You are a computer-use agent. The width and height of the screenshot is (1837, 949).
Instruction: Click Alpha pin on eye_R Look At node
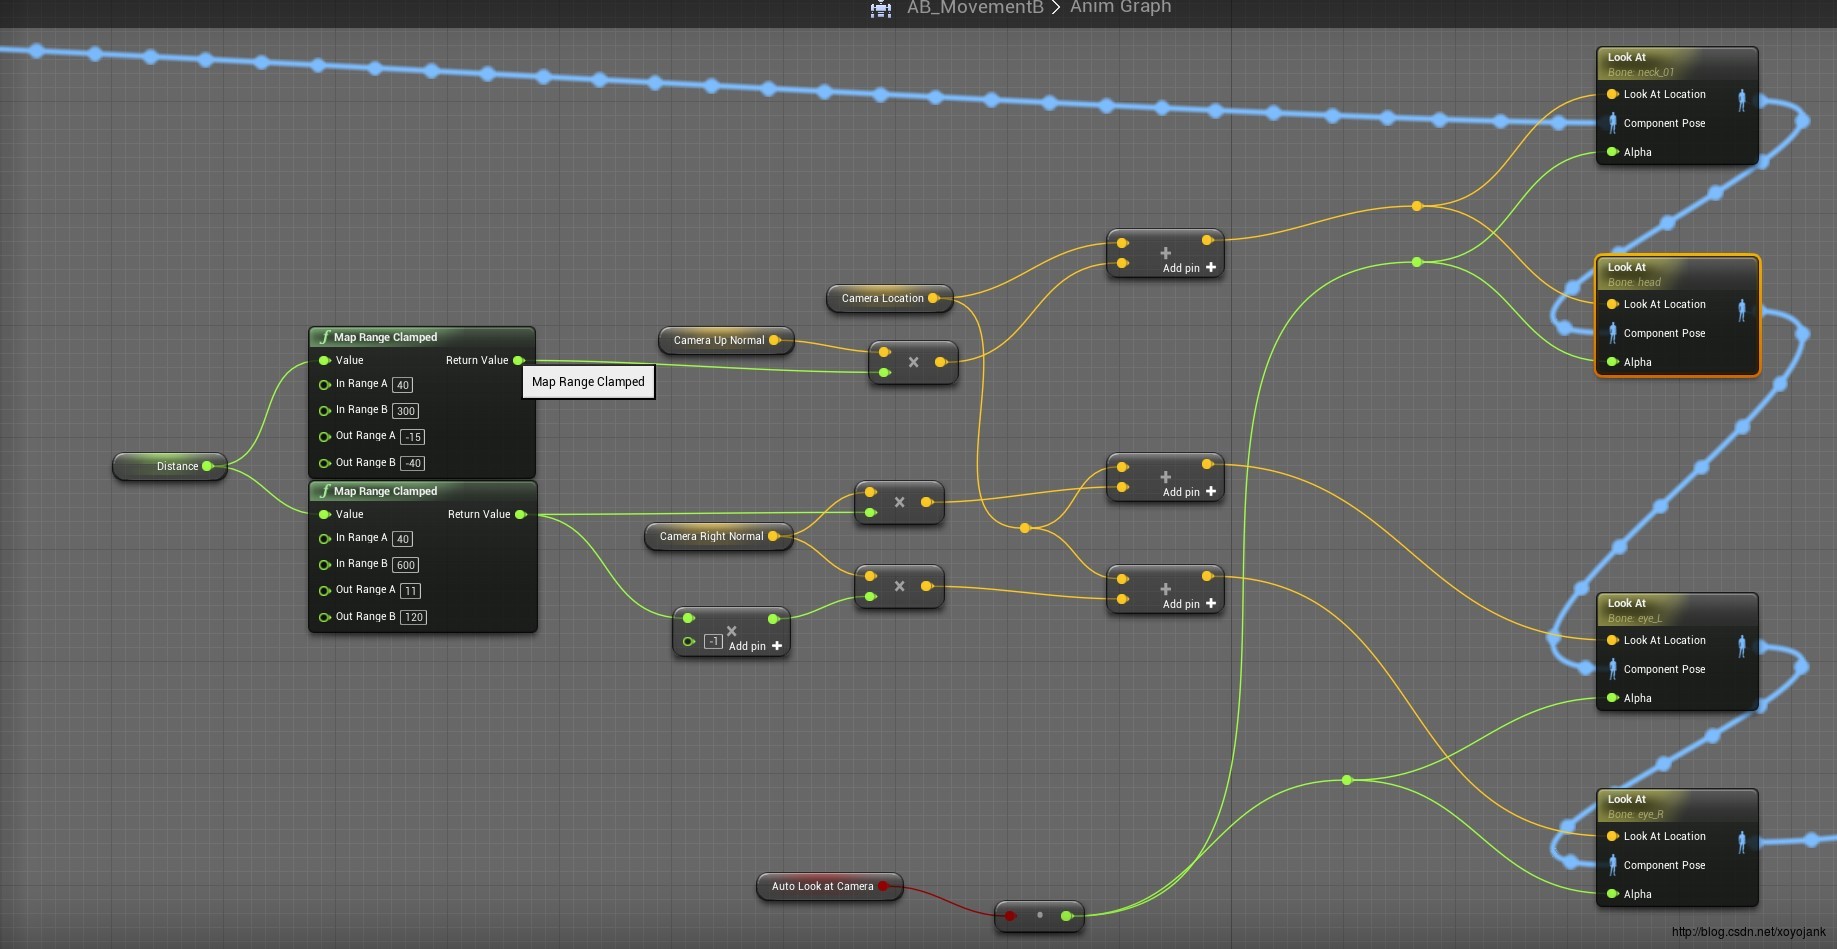click(1612, 894)
